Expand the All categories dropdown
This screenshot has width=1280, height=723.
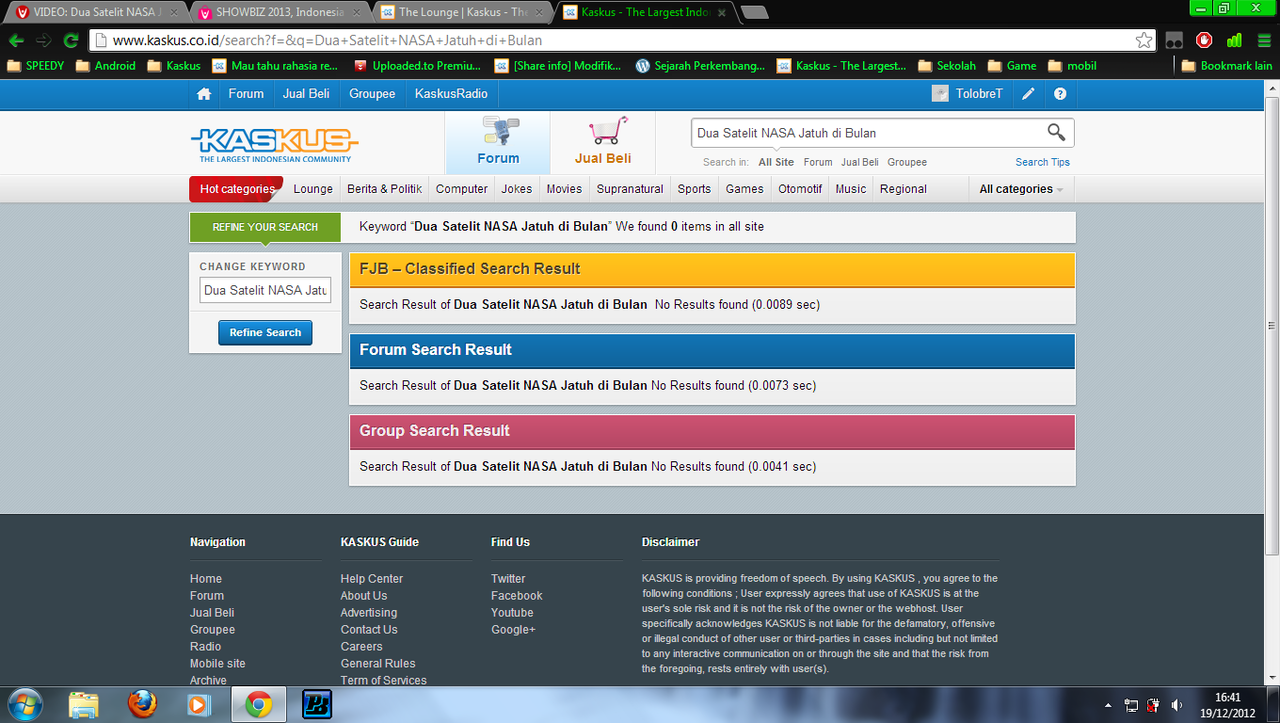pos(1020,189)
